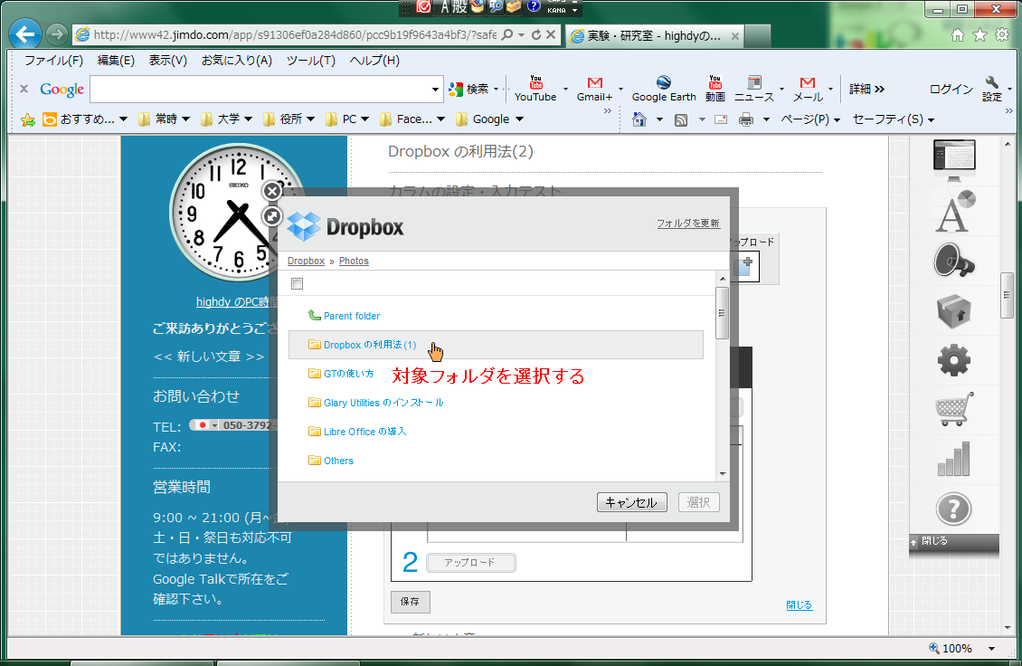The height and width of the screenshot is (666, 1022).
Task: Open the Jimdo shopping cart icon
Action: pyautogui.click(x=954, y=409)
